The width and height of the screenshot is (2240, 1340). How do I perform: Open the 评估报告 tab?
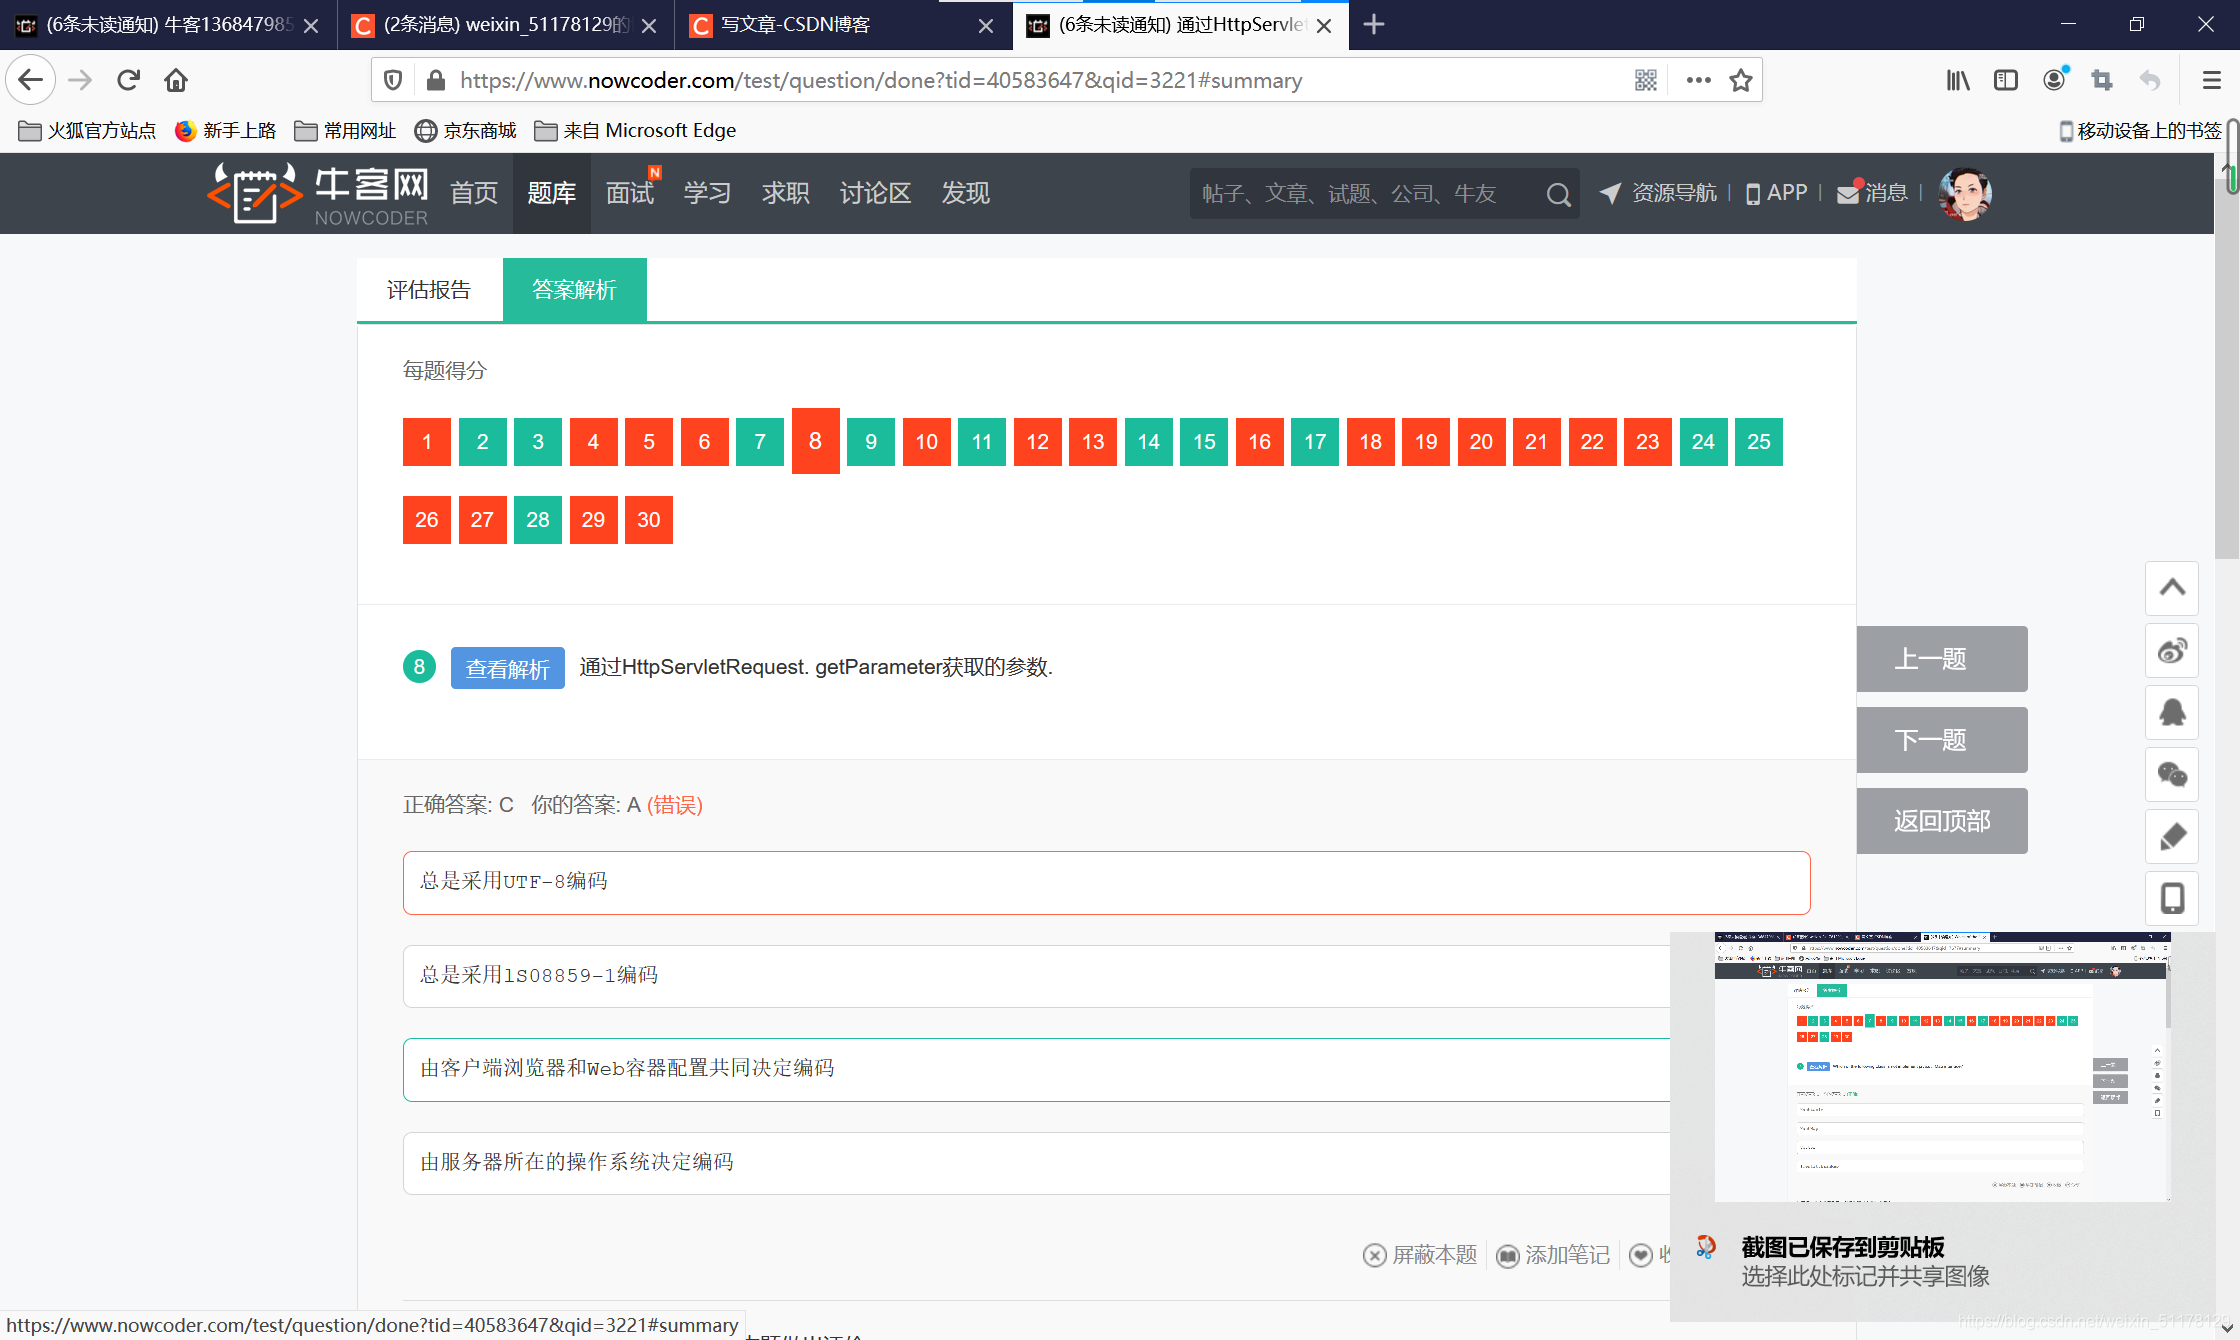429,290
